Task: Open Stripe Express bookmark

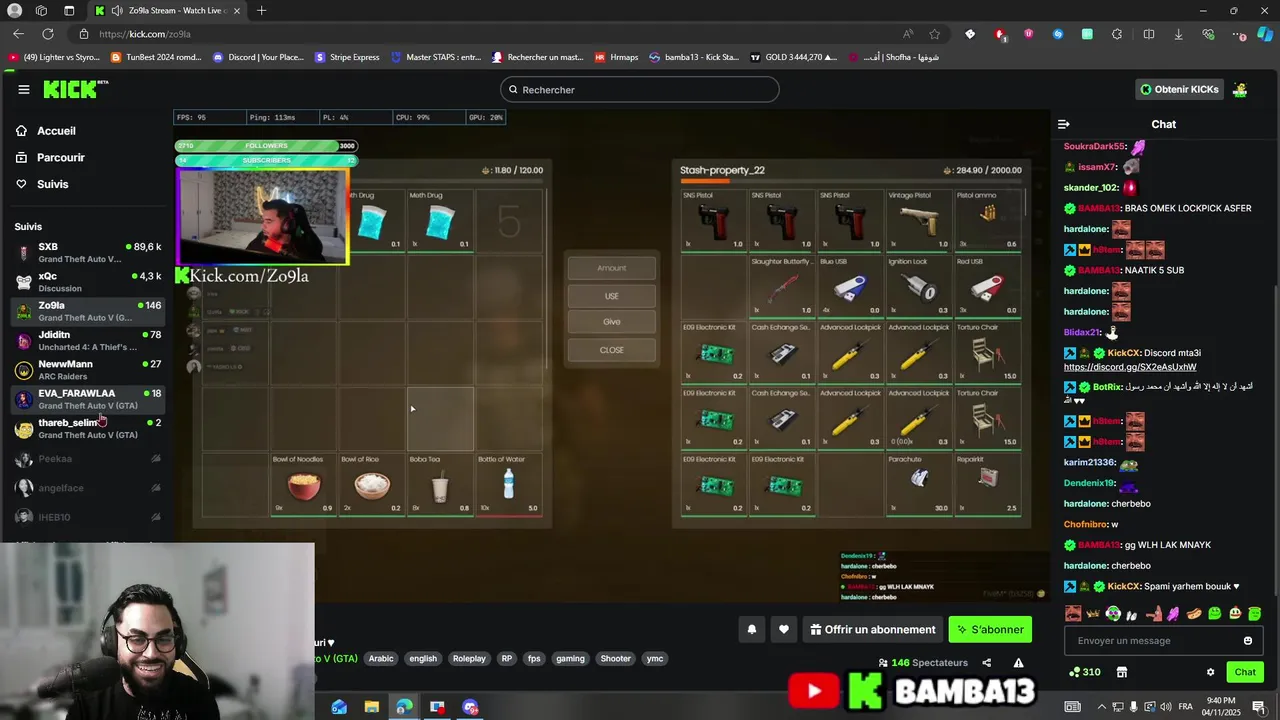Action: point(347,57)
